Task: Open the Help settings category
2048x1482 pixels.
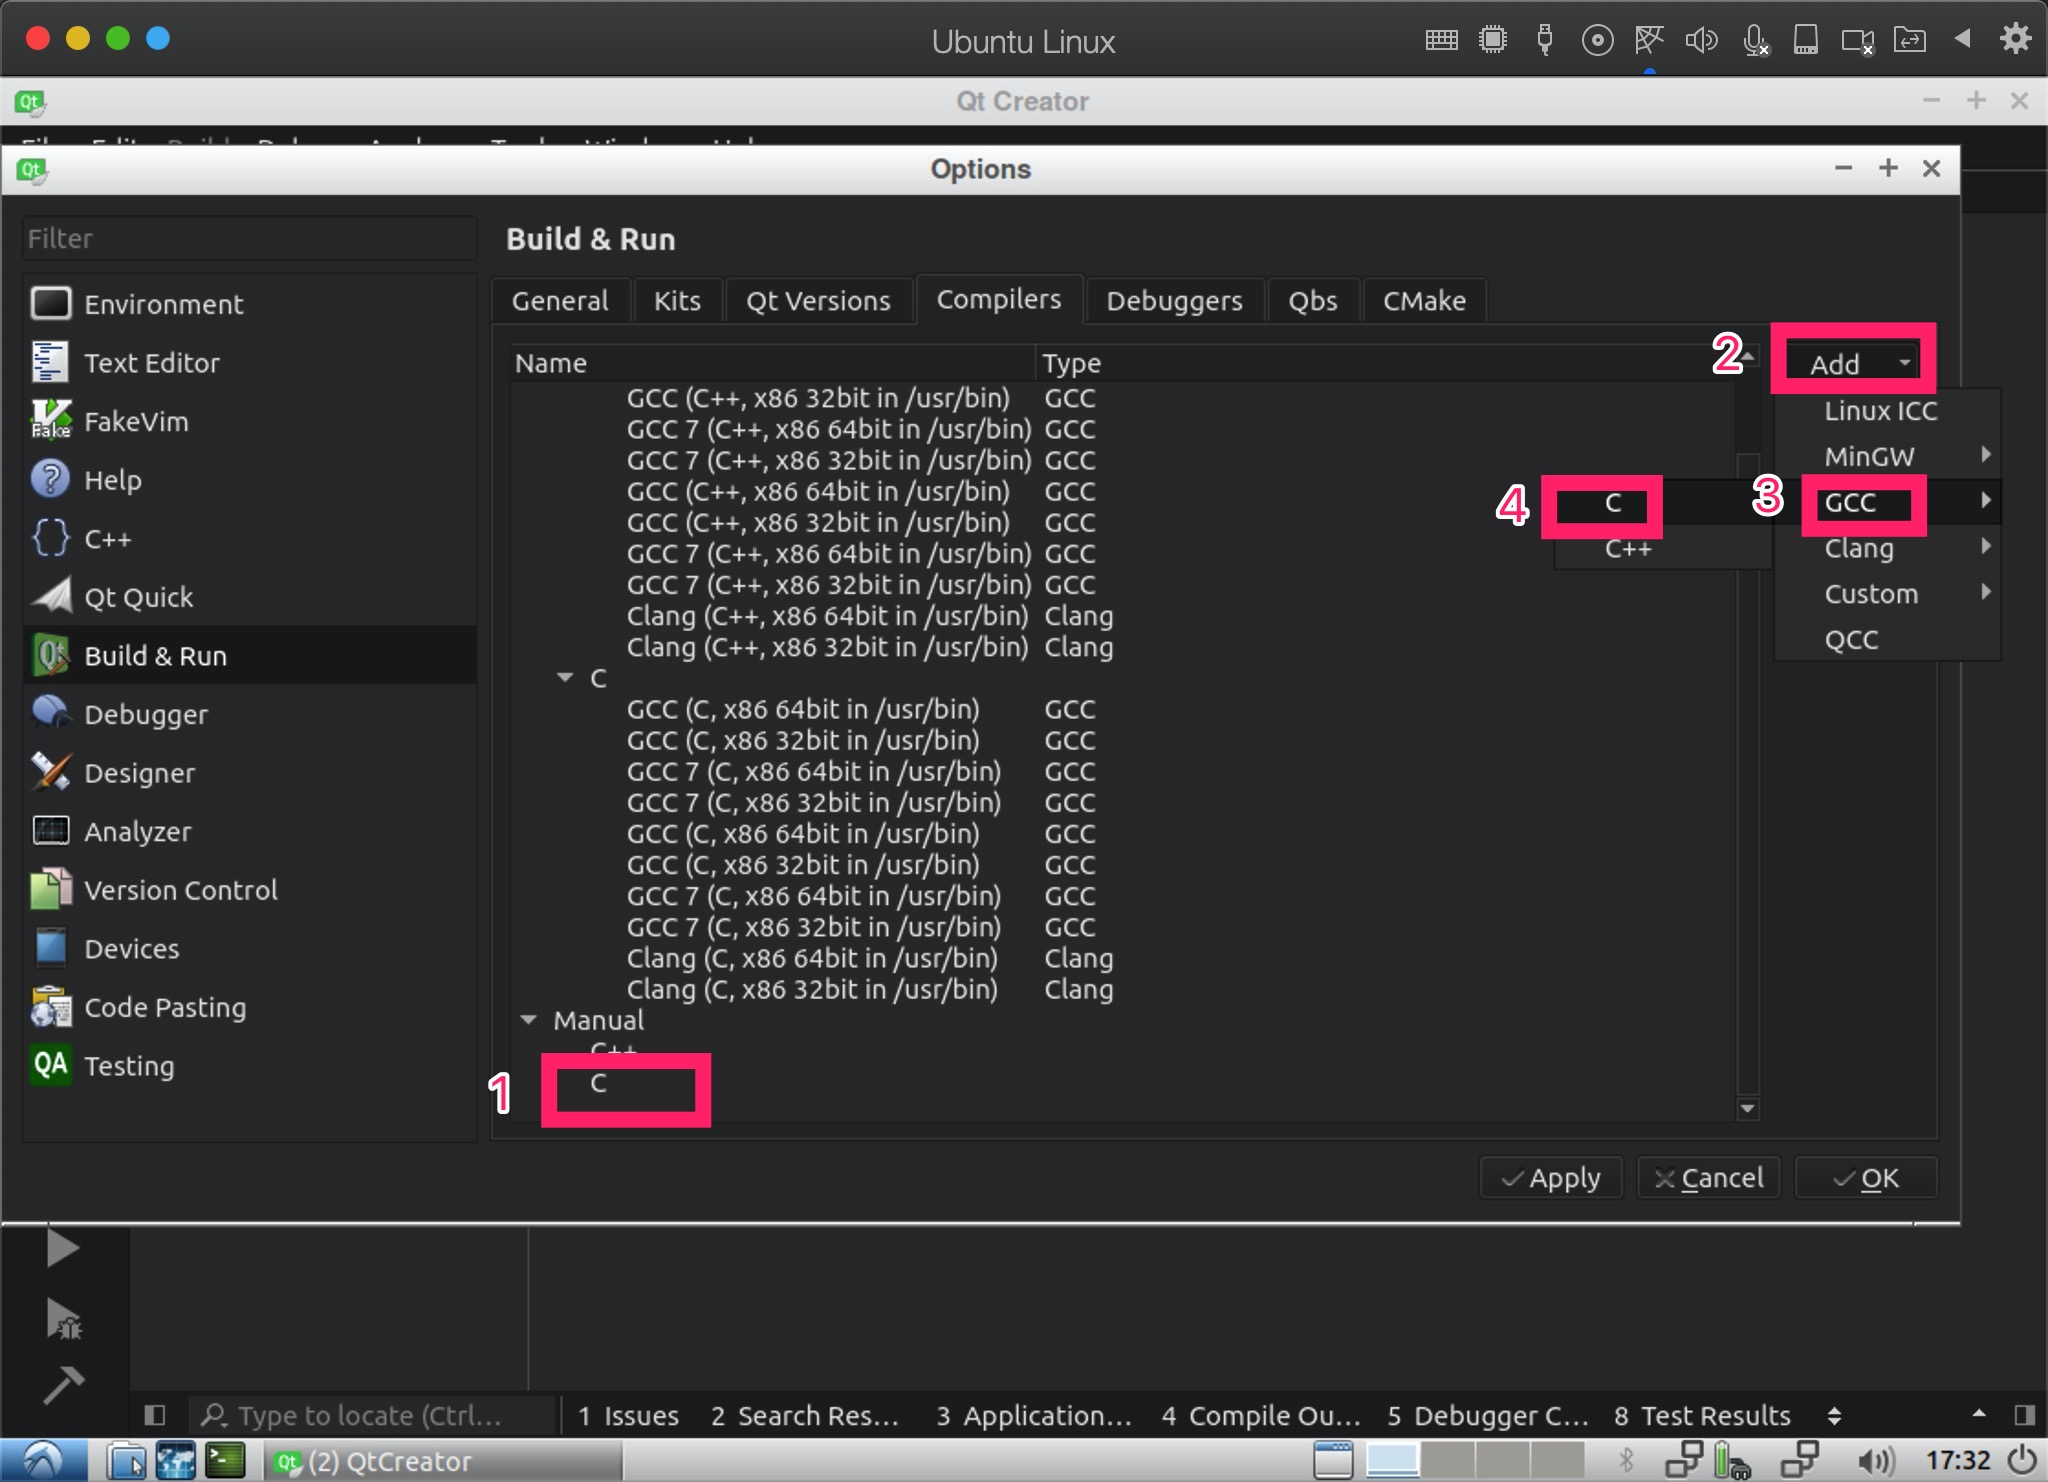Action: [250, 479]
